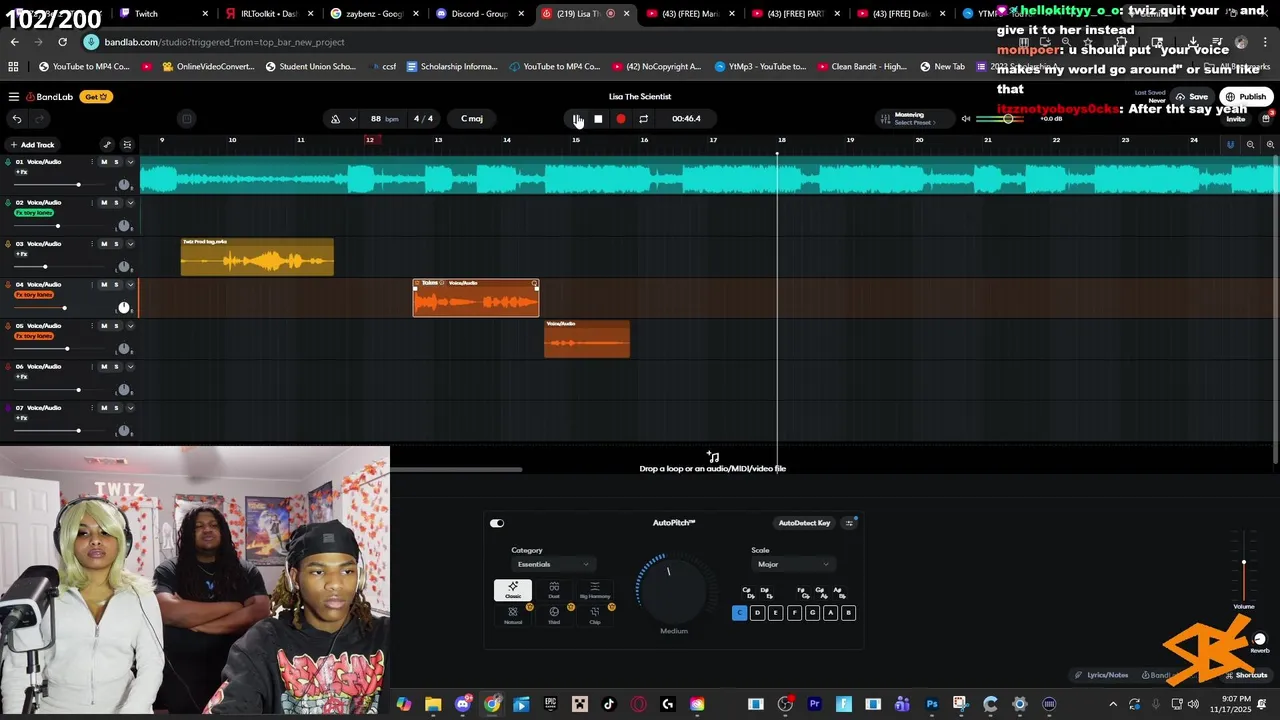Open the Clean Bandit bookmark
The image size is (1280, 720).
862,67
